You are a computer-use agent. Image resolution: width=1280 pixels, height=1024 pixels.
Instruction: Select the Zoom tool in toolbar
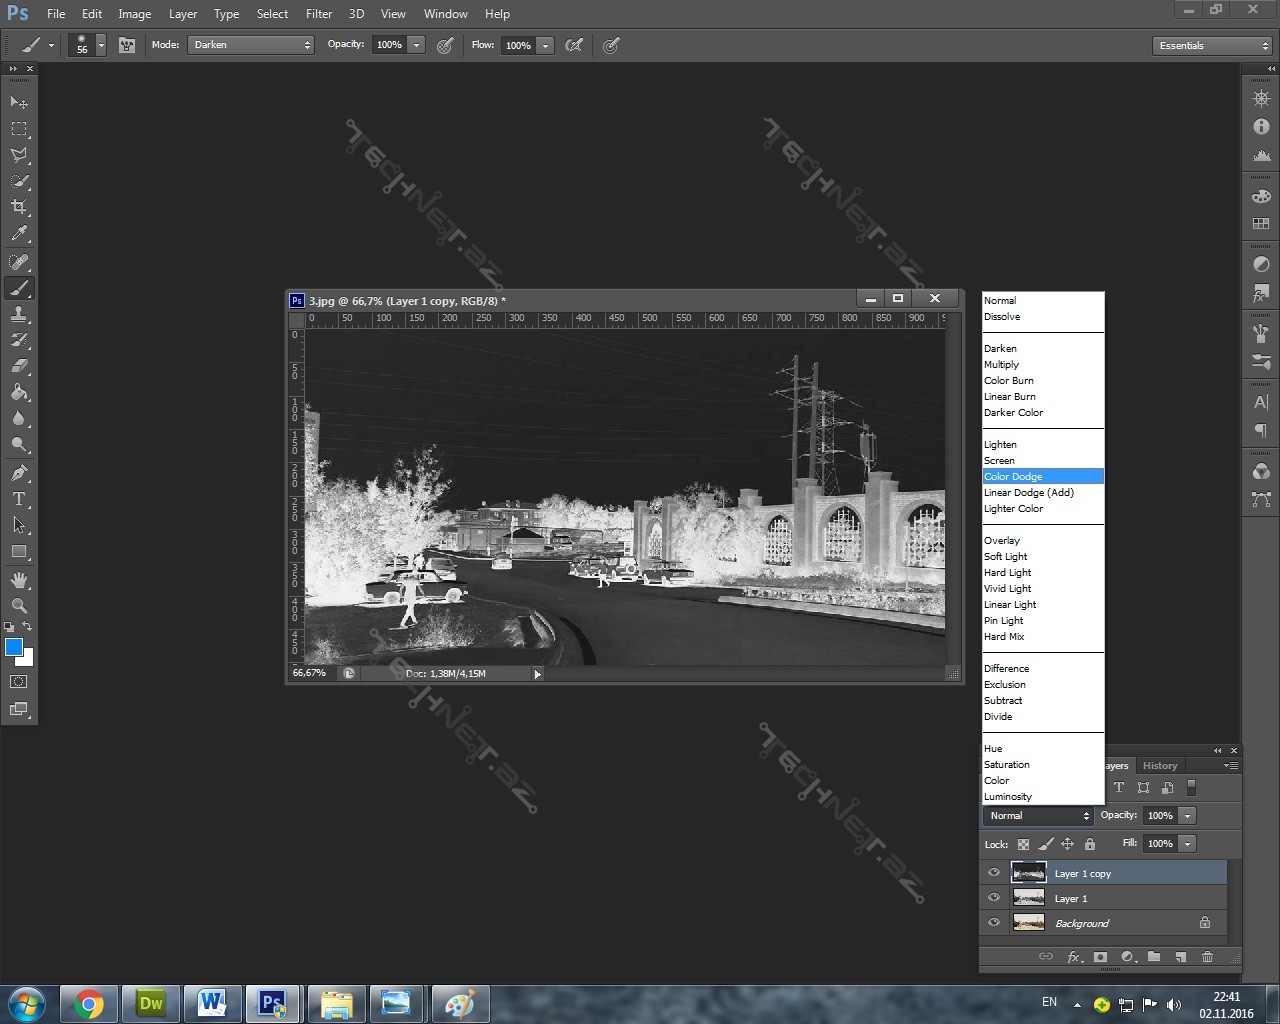19,605
